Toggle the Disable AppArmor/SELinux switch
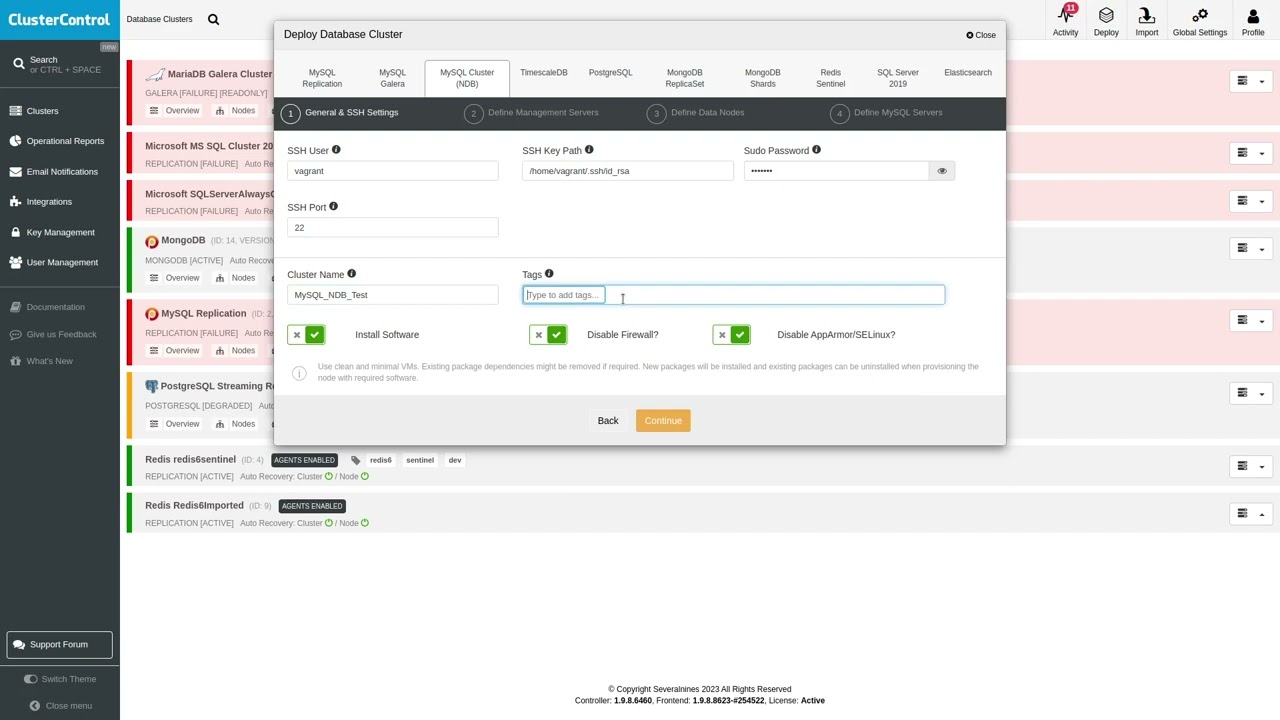 click(731, 335)
